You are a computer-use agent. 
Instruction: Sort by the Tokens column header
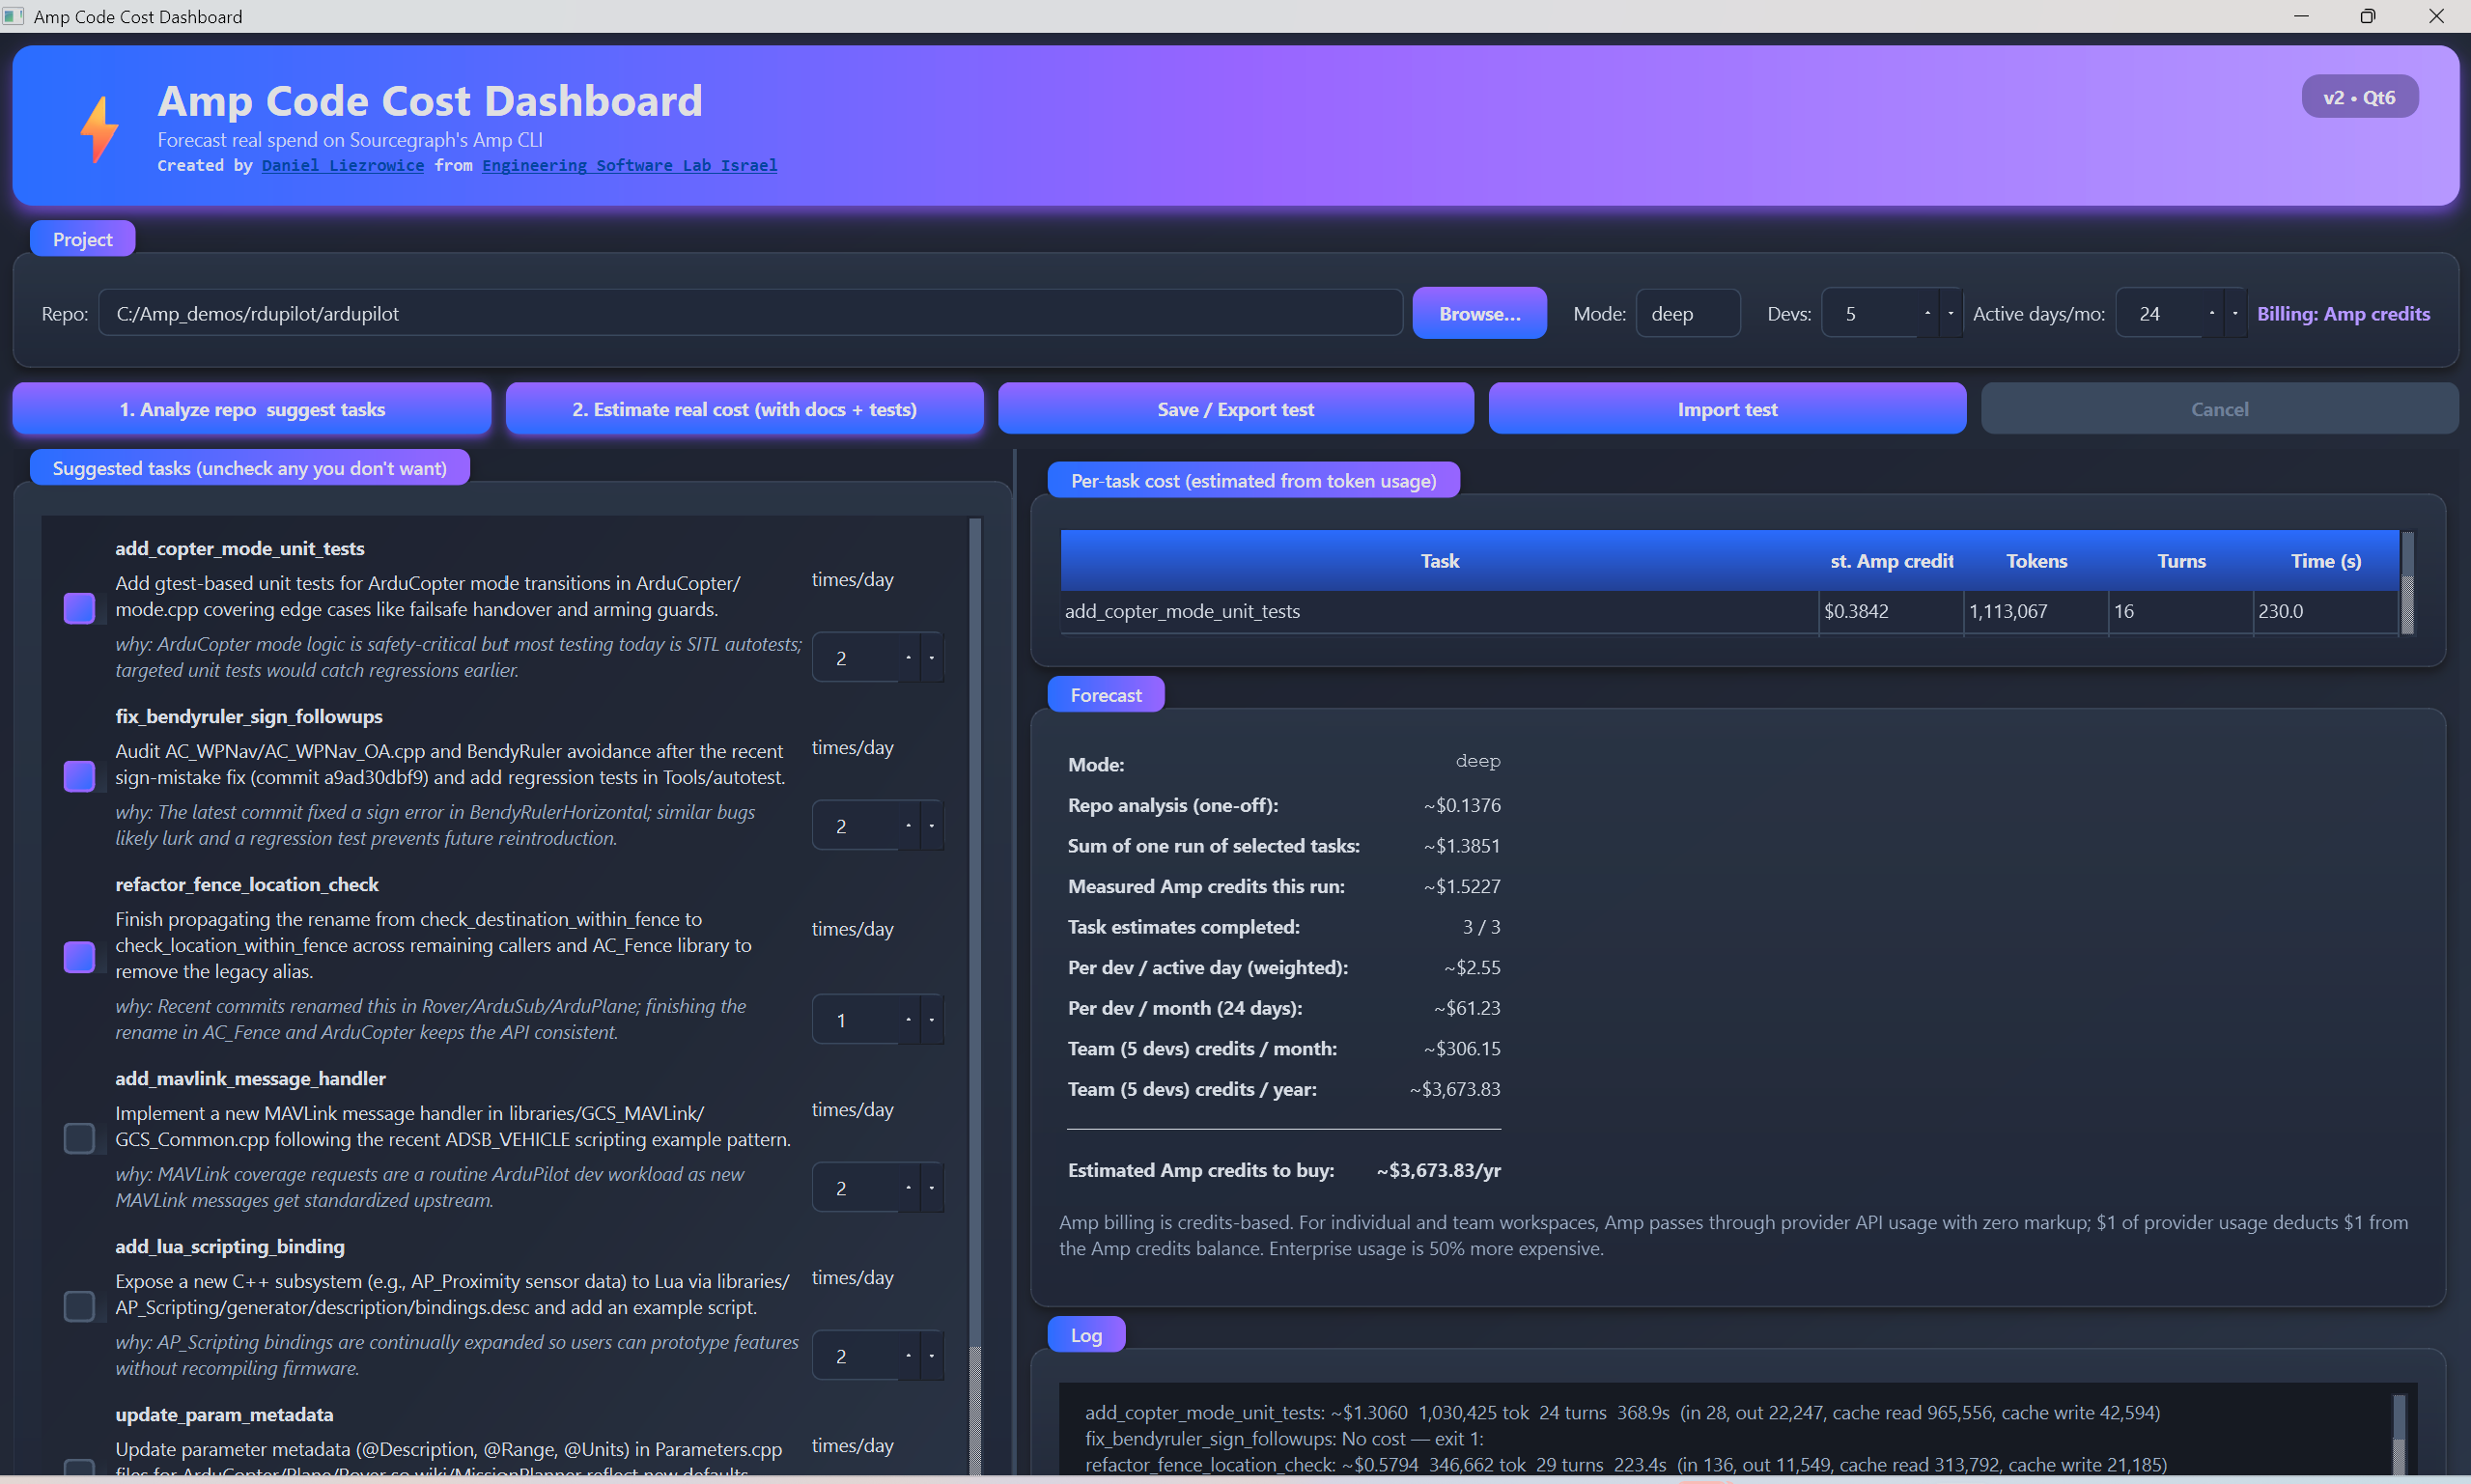[2036, 561]
